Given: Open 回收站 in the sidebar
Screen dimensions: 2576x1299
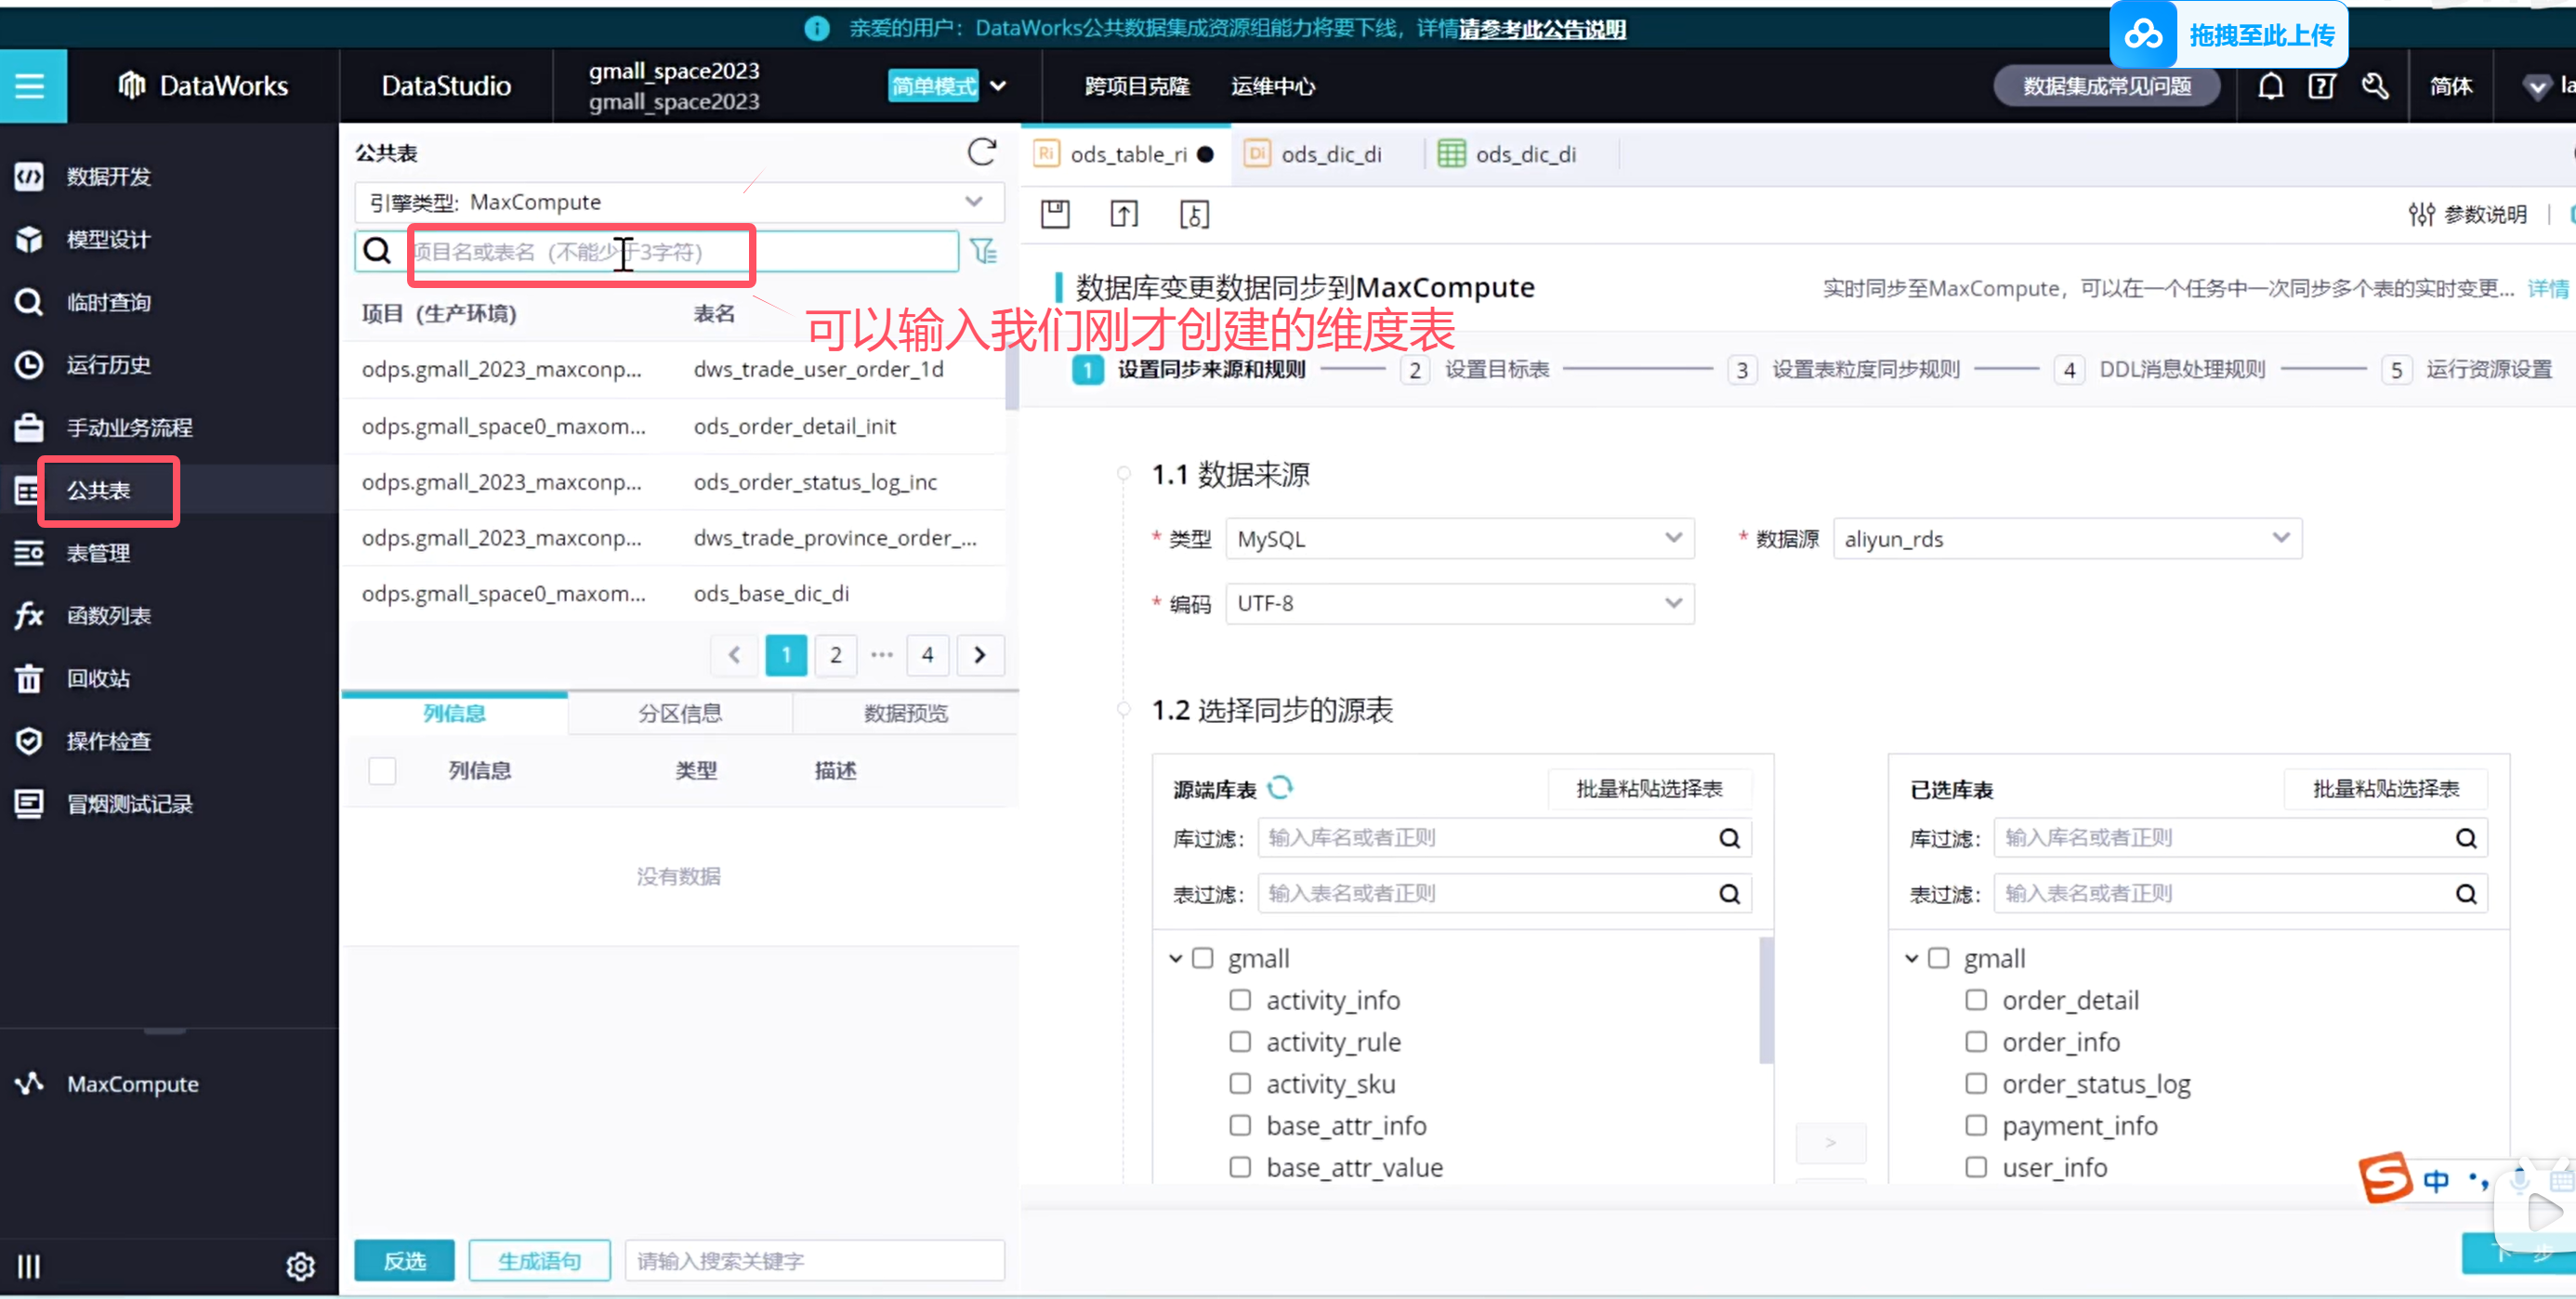Looking at the screenshot, I should click(98, 678).
